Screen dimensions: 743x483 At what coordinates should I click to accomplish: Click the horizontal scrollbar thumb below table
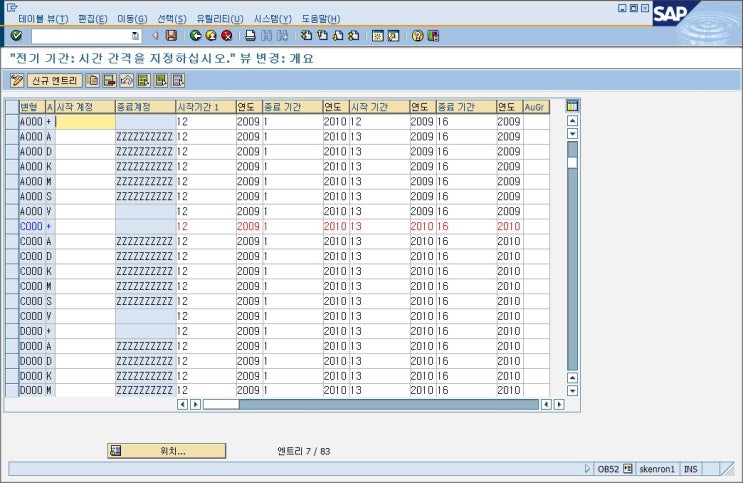pos(221,405)
